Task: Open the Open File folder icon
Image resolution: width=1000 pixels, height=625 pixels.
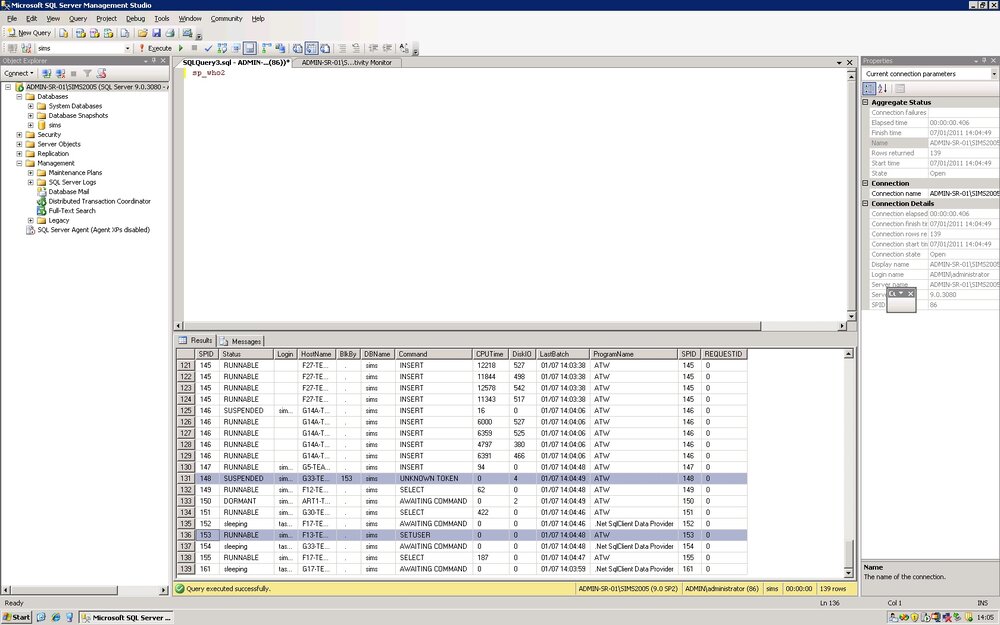Action: click(x=142, y=33)
